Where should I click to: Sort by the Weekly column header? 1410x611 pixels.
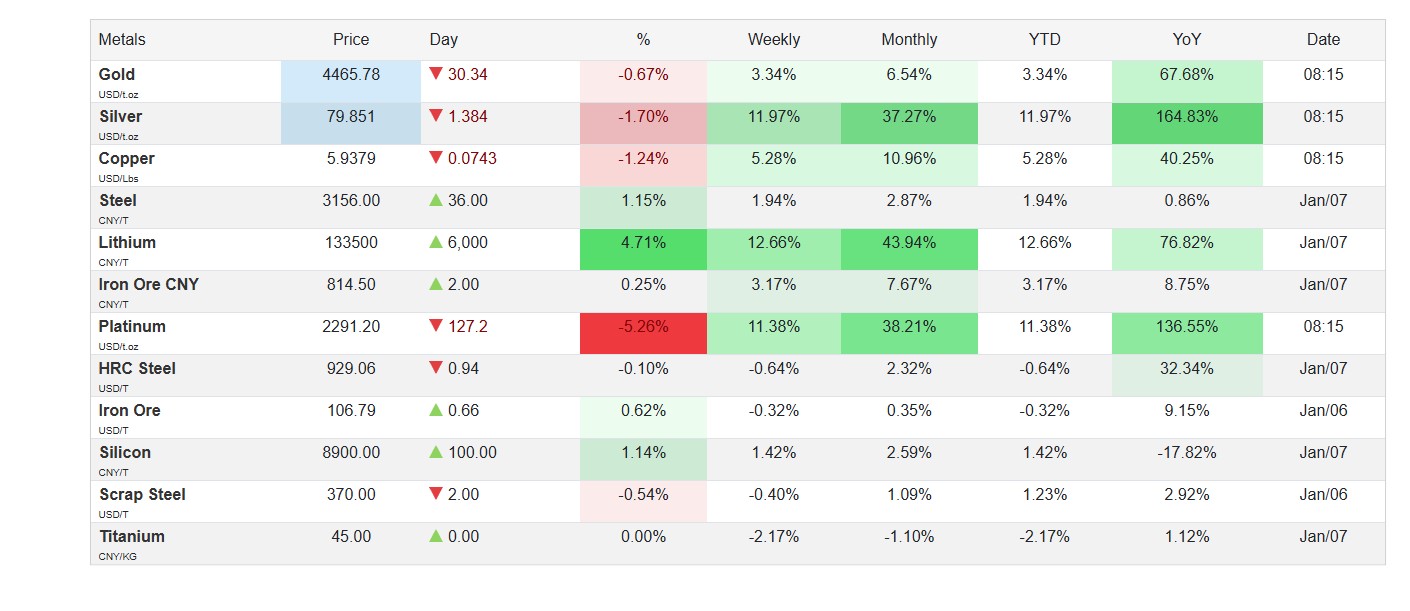(774, 40)
